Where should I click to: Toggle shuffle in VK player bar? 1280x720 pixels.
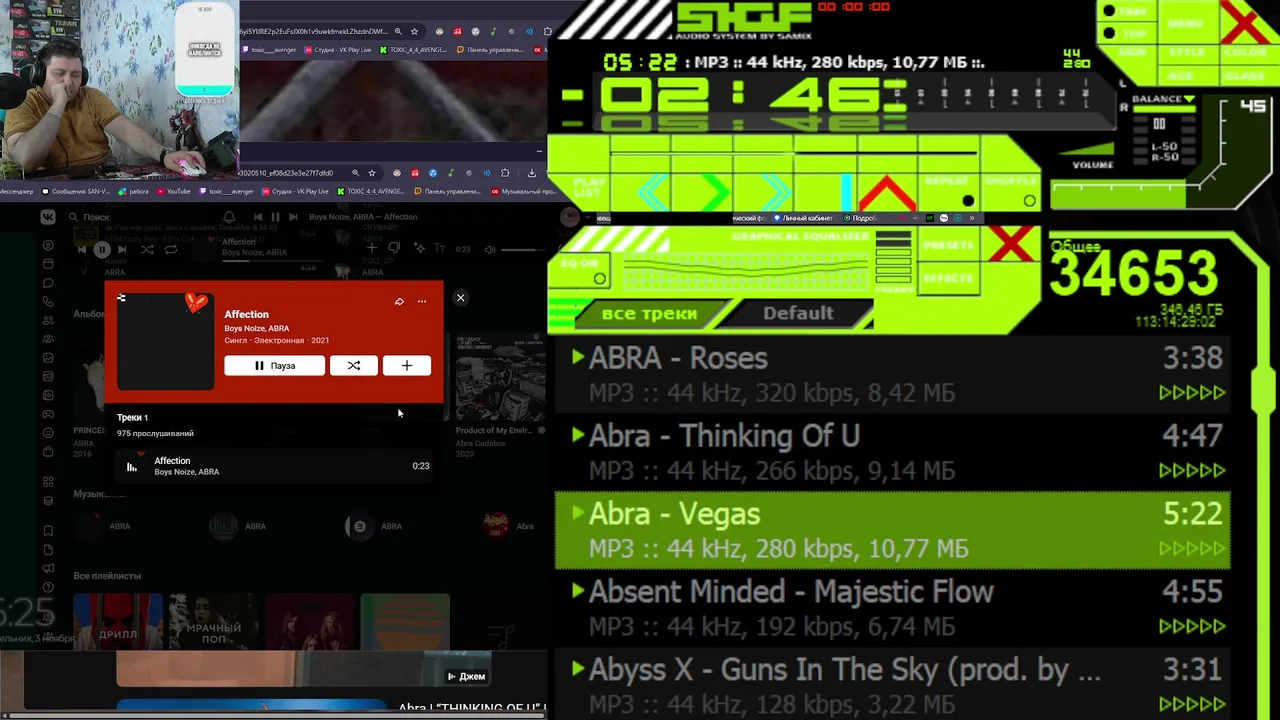[147, 250]
